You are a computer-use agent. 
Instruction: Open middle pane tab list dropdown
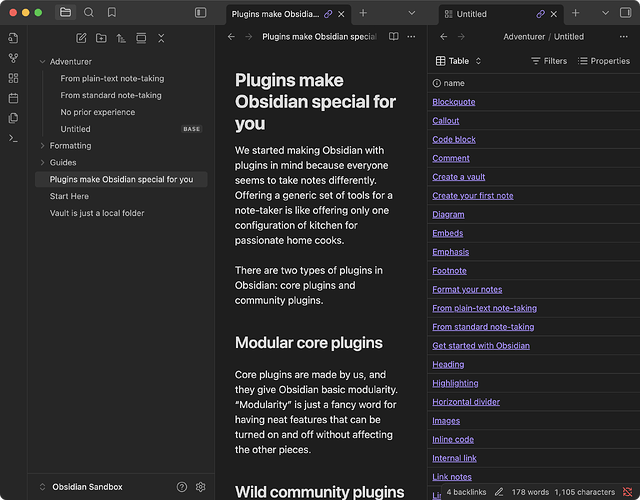(x=412, y=13)
